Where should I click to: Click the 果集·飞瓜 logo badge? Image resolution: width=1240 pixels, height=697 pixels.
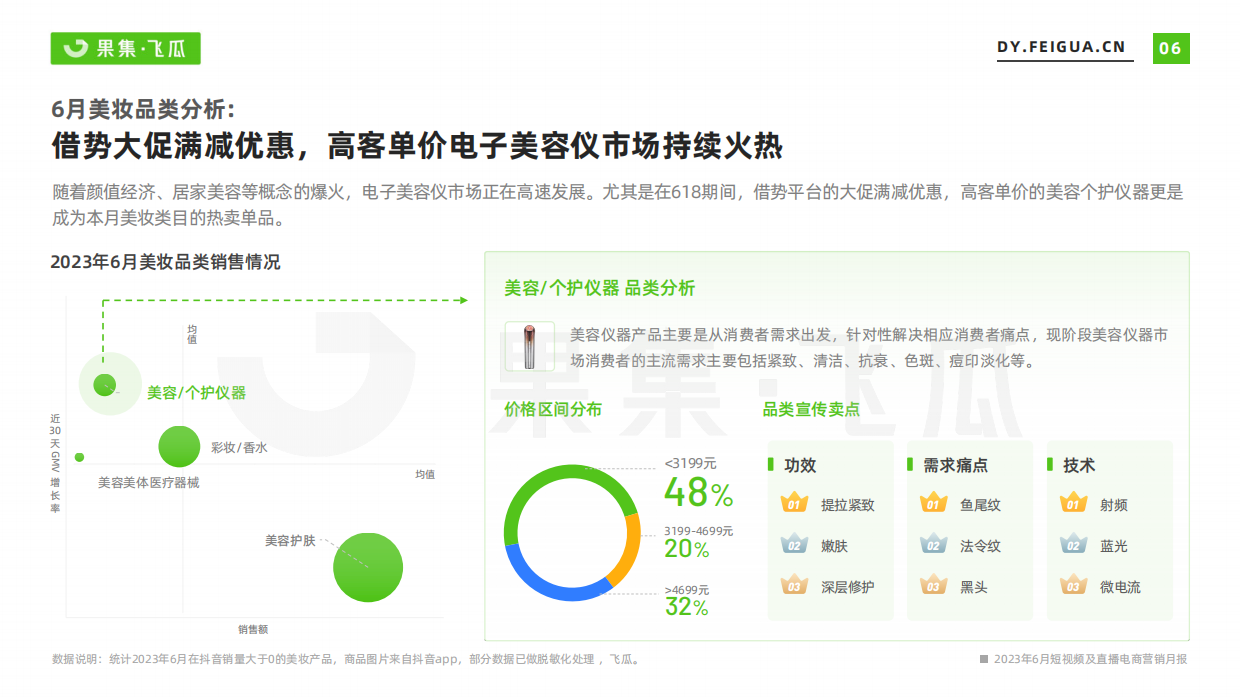tap(125, 48)
